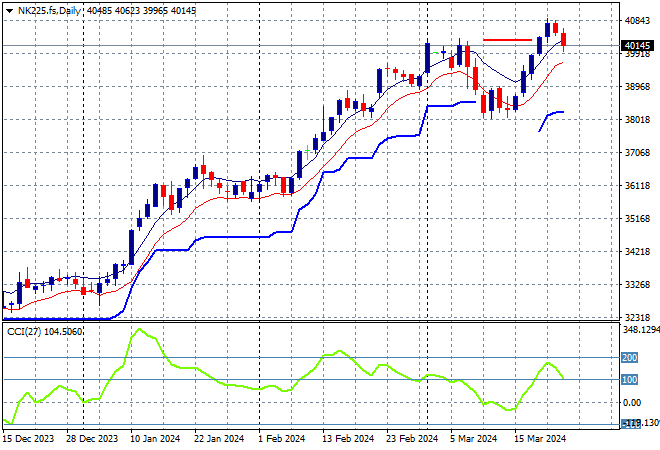
Task: Click the 38018 price axis label
Action: 637,120
